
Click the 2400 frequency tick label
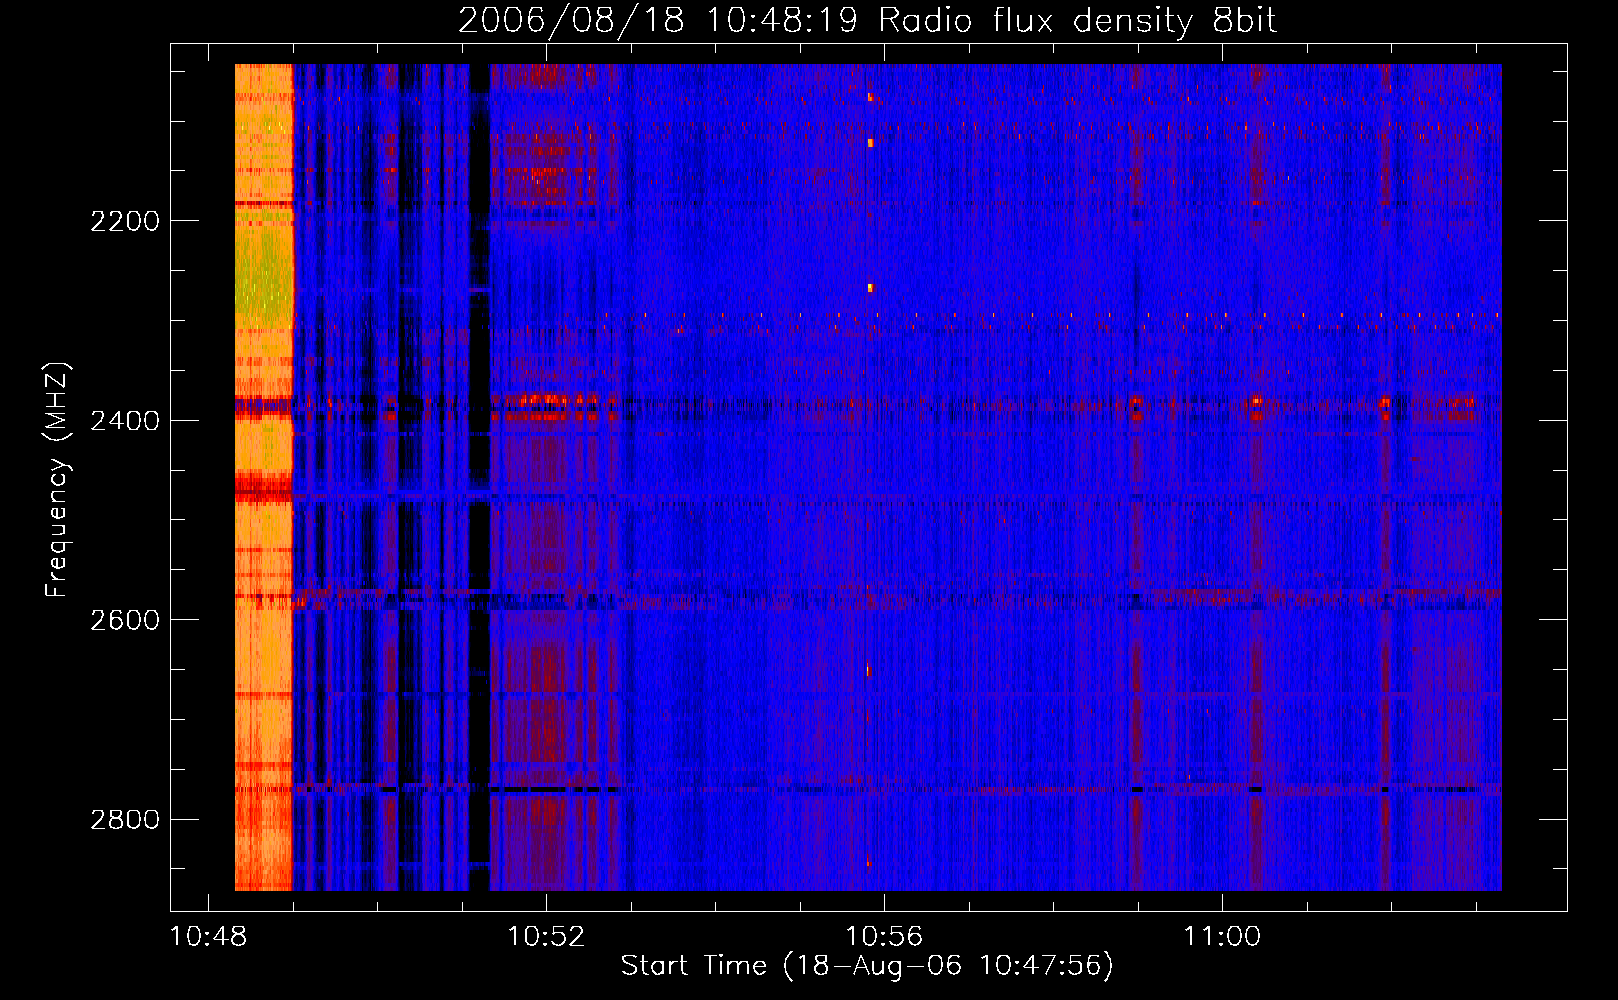coord(125,421)
